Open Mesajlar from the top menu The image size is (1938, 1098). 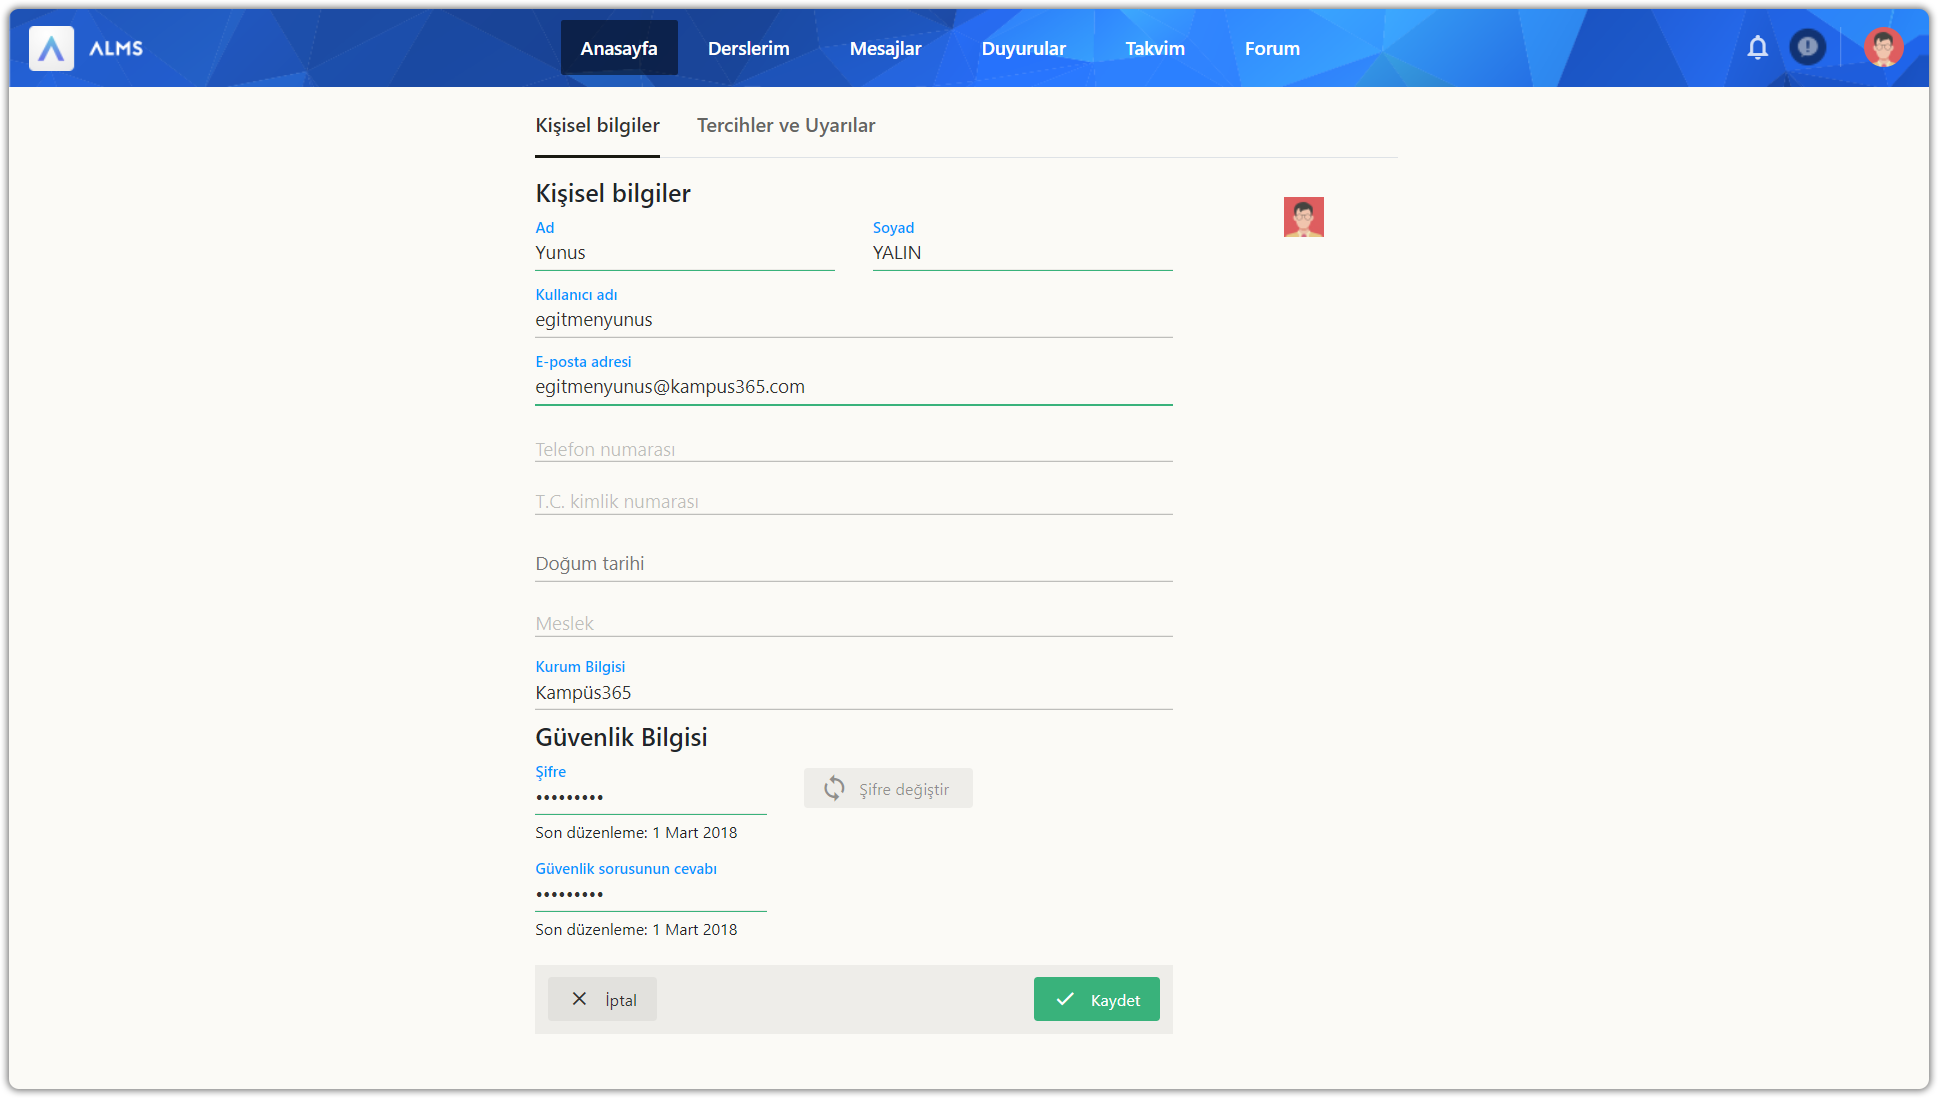(x=885, y=48)
